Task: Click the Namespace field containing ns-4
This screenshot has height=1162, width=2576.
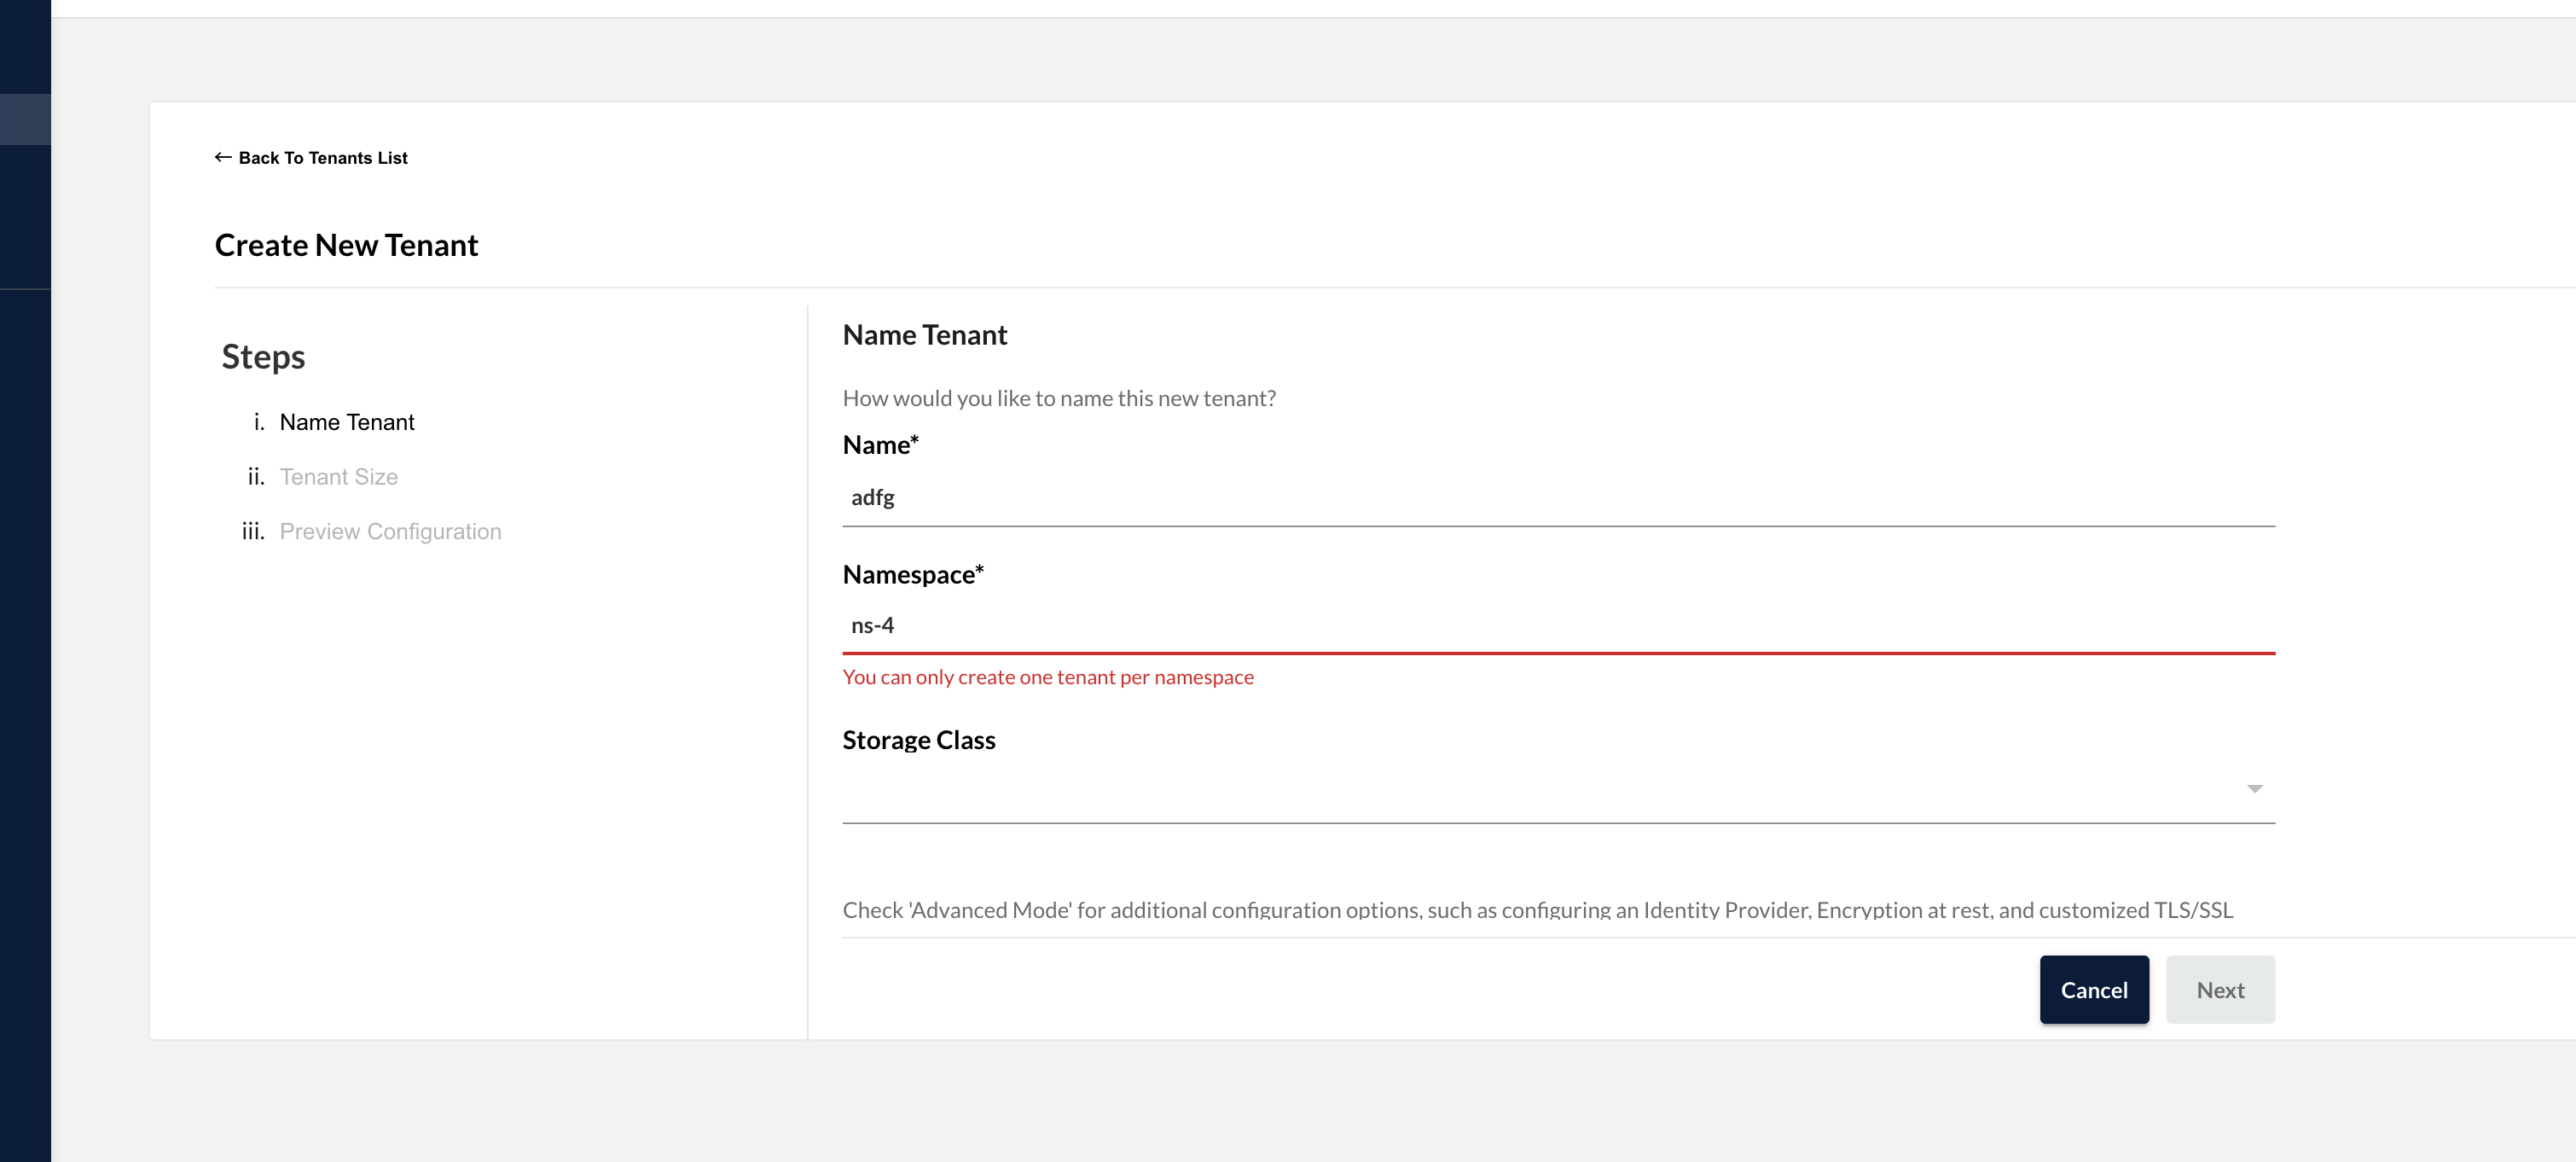Action: [1558, 625]
